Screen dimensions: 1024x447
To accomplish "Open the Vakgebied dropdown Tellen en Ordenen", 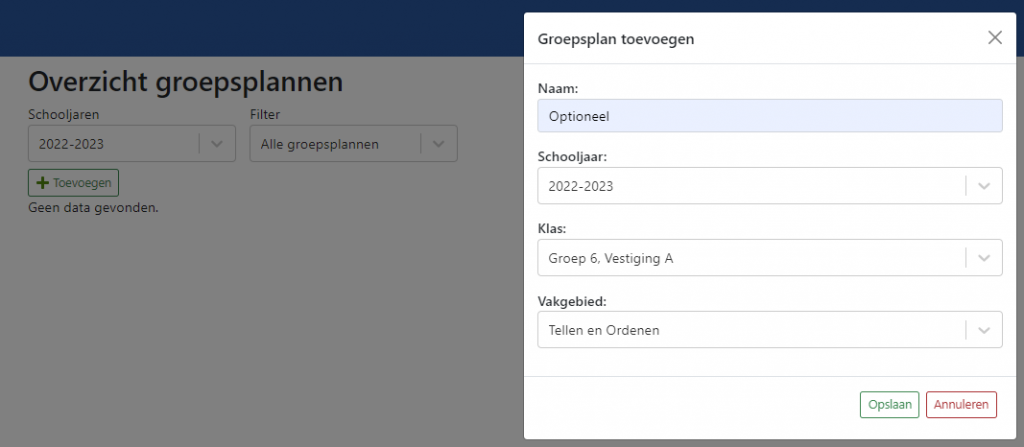I will point(770,329).
